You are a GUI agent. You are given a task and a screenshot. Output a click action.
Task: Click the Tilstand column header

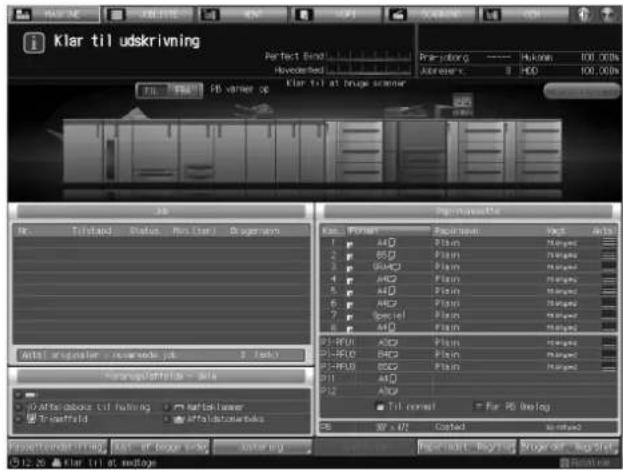pyautogui.click(x=92, y=231)
